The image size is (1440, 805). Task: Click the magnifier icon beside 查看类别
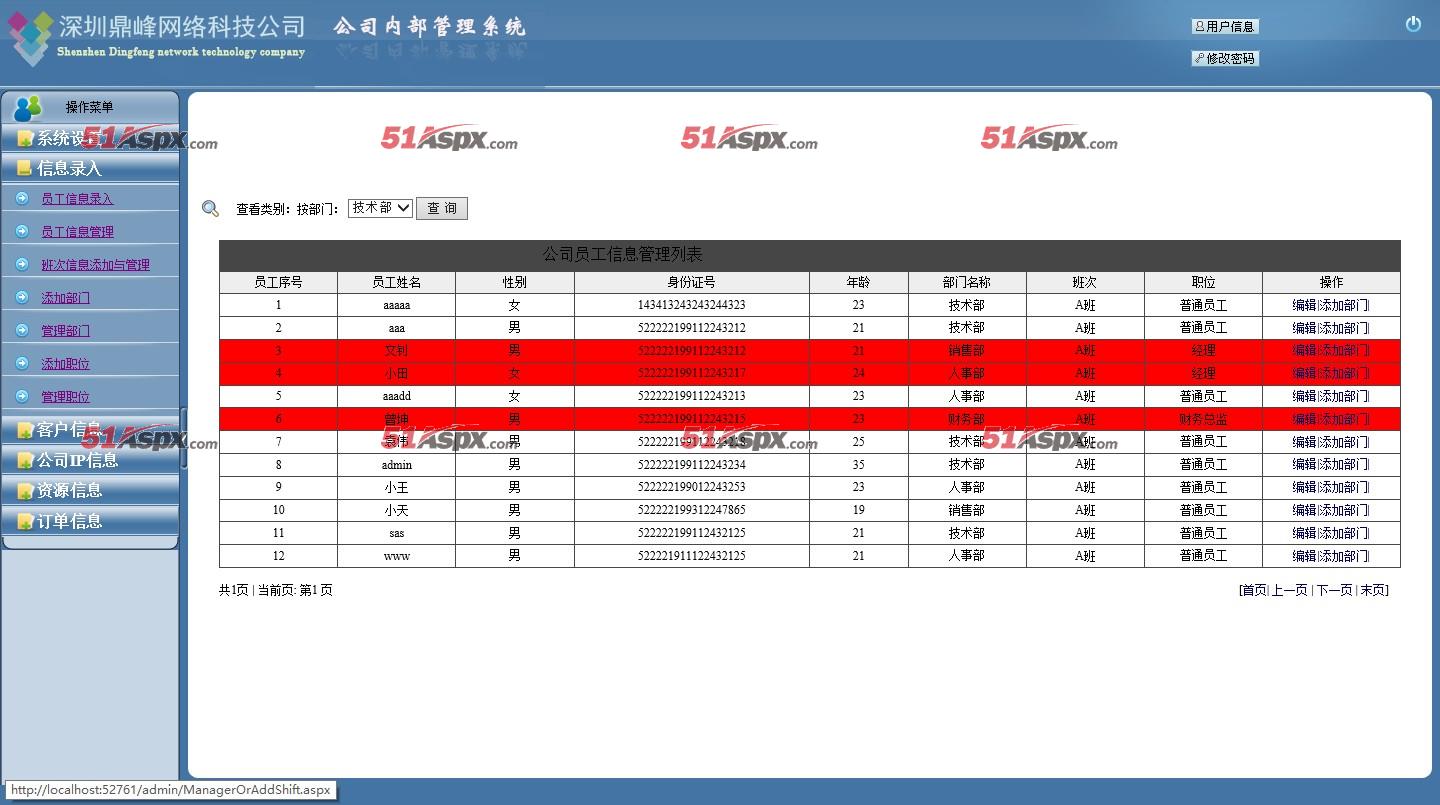click(210, 208)
